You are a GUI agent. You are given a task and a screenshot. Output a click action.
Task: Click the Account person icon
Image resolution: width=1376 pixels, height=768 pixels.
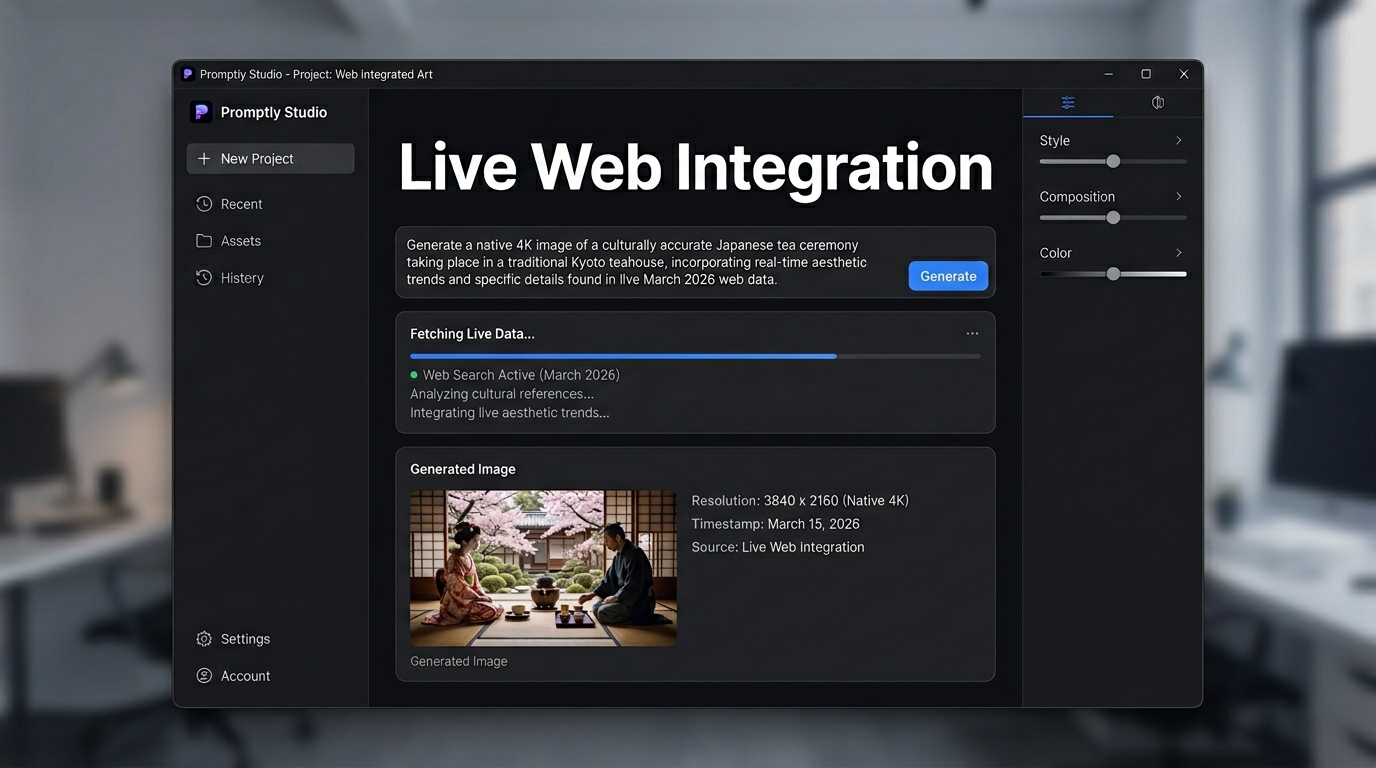(204, 676)
